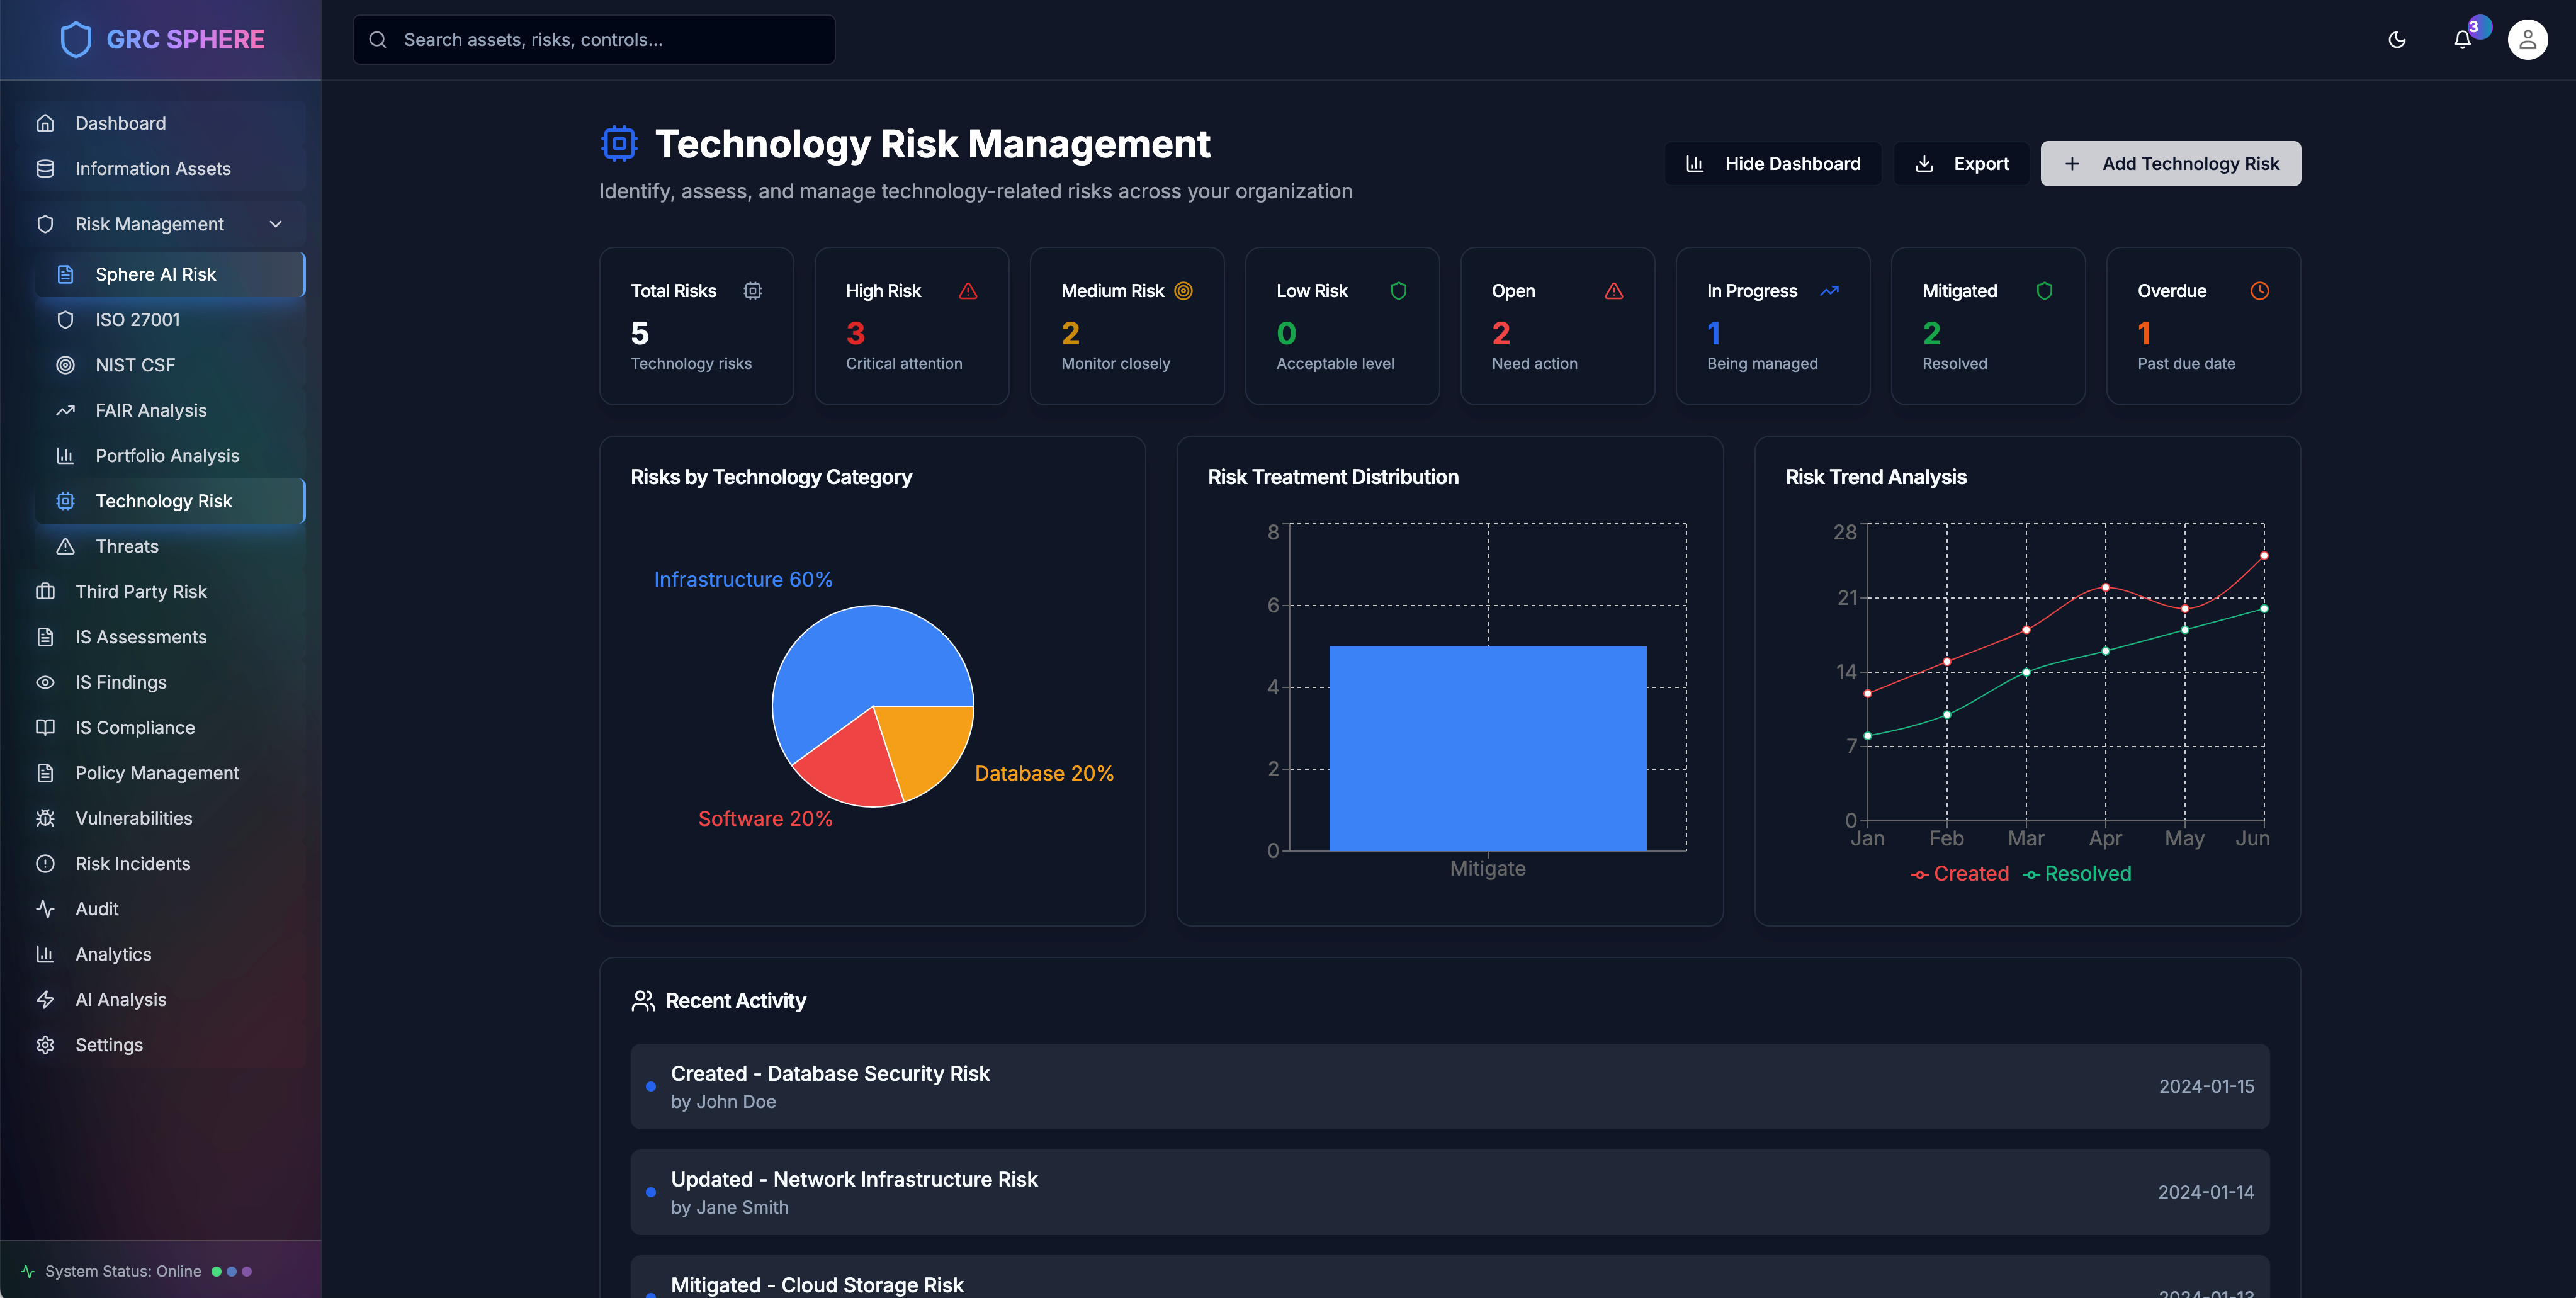Screen dimensions: 2576x1298
Task: Click the In Progress trend arrow icon
Action: click(x=1829, y=291)
